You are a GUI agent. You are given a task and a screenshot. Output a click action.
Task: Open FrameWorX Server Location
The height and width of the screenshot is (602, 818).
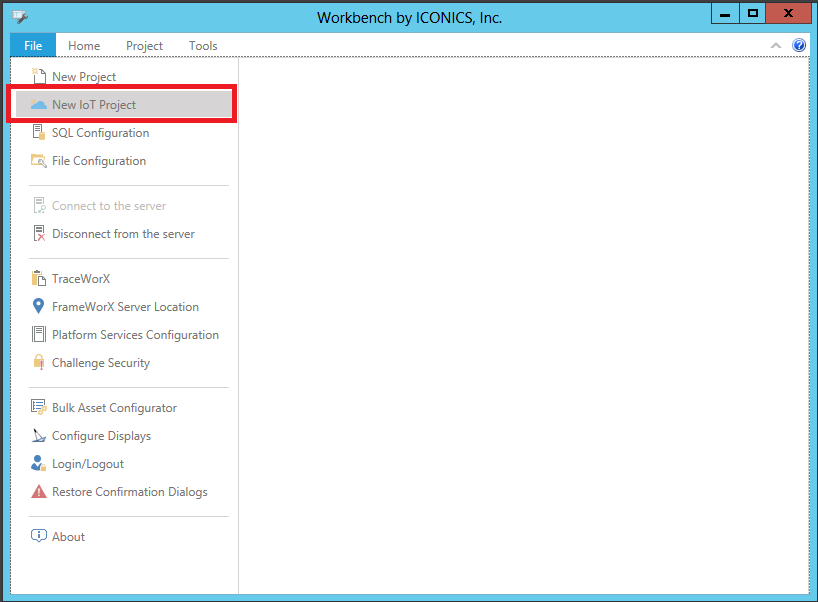tap(124, 307)
